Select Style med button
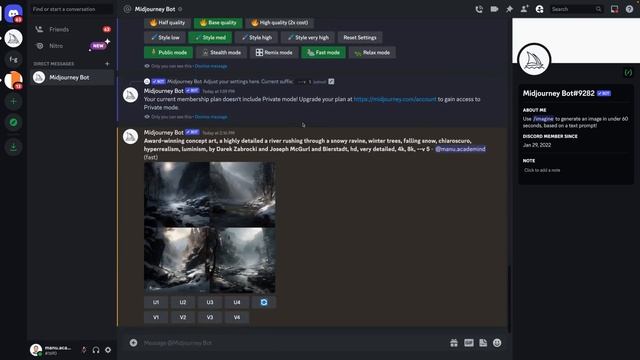 210,38
